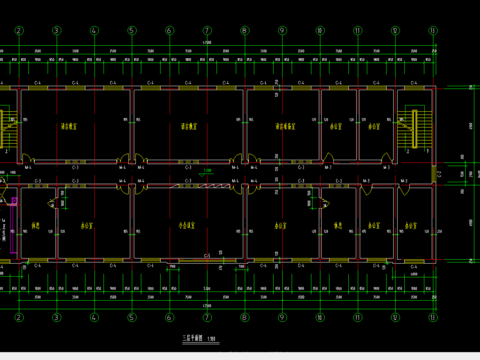
Task: Select axis bubble 5 below the plan
Action: (132, 317)
